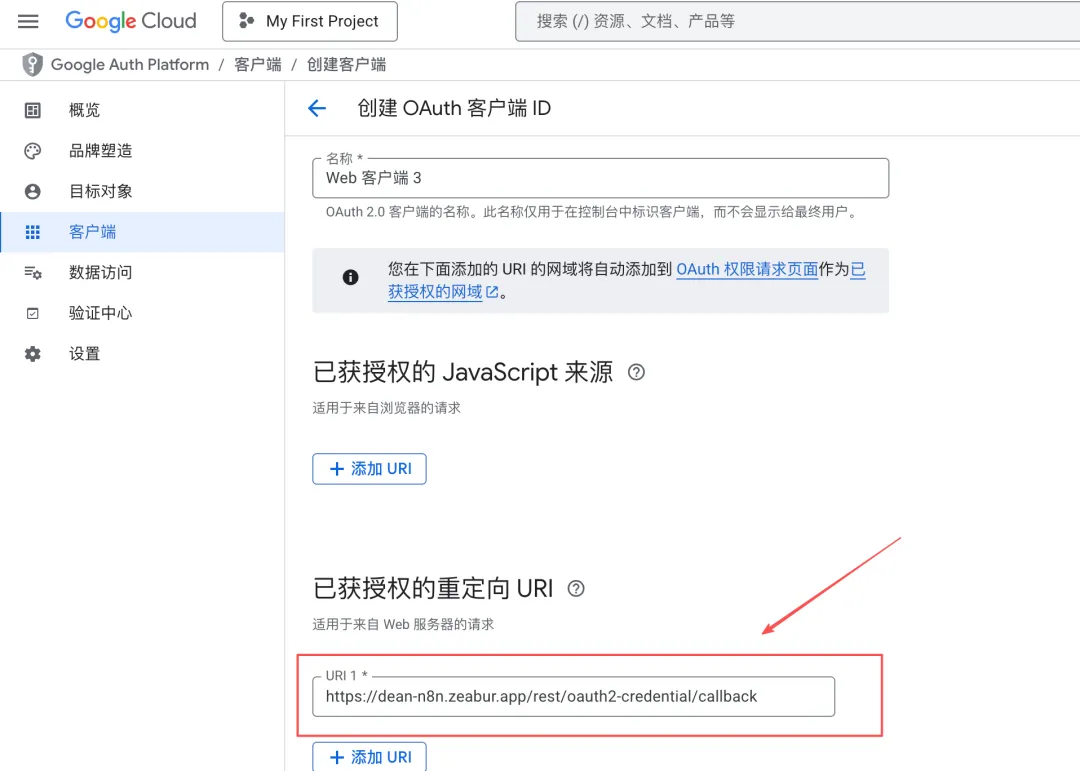Click the 概览 dashboard icon
Screen dimensions: 1080x771
(32, 110)
